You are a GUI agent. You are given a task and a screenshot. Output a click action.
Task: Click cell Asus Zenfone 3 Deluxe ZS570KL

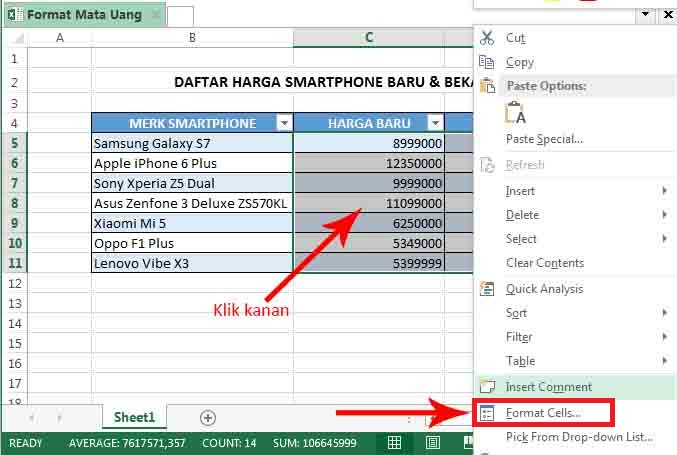click(193, 203)
